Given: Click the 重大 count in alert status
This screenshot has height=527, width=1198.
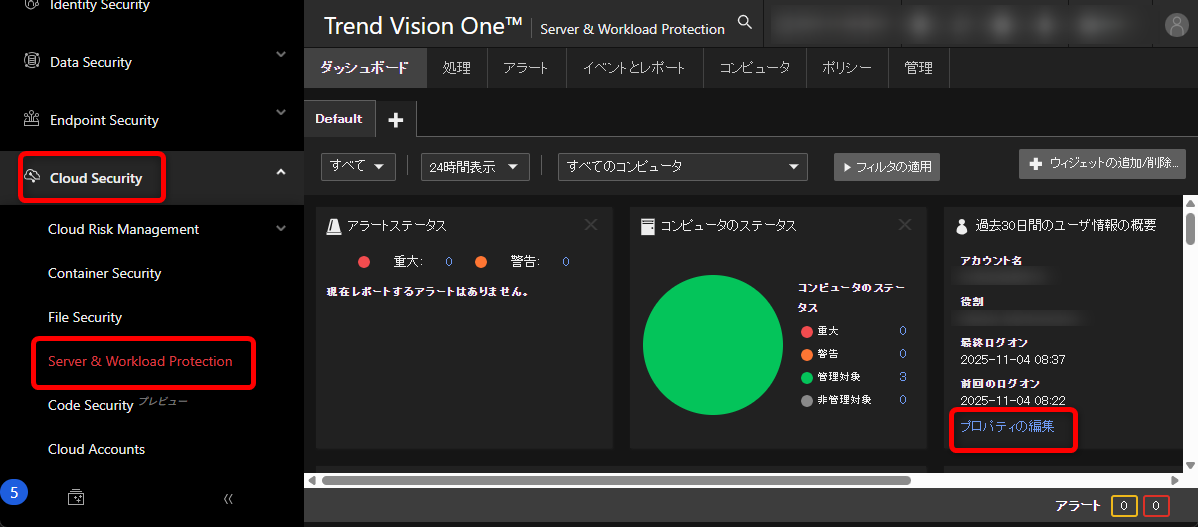Looking at the screenshot, I should [448, 262].
